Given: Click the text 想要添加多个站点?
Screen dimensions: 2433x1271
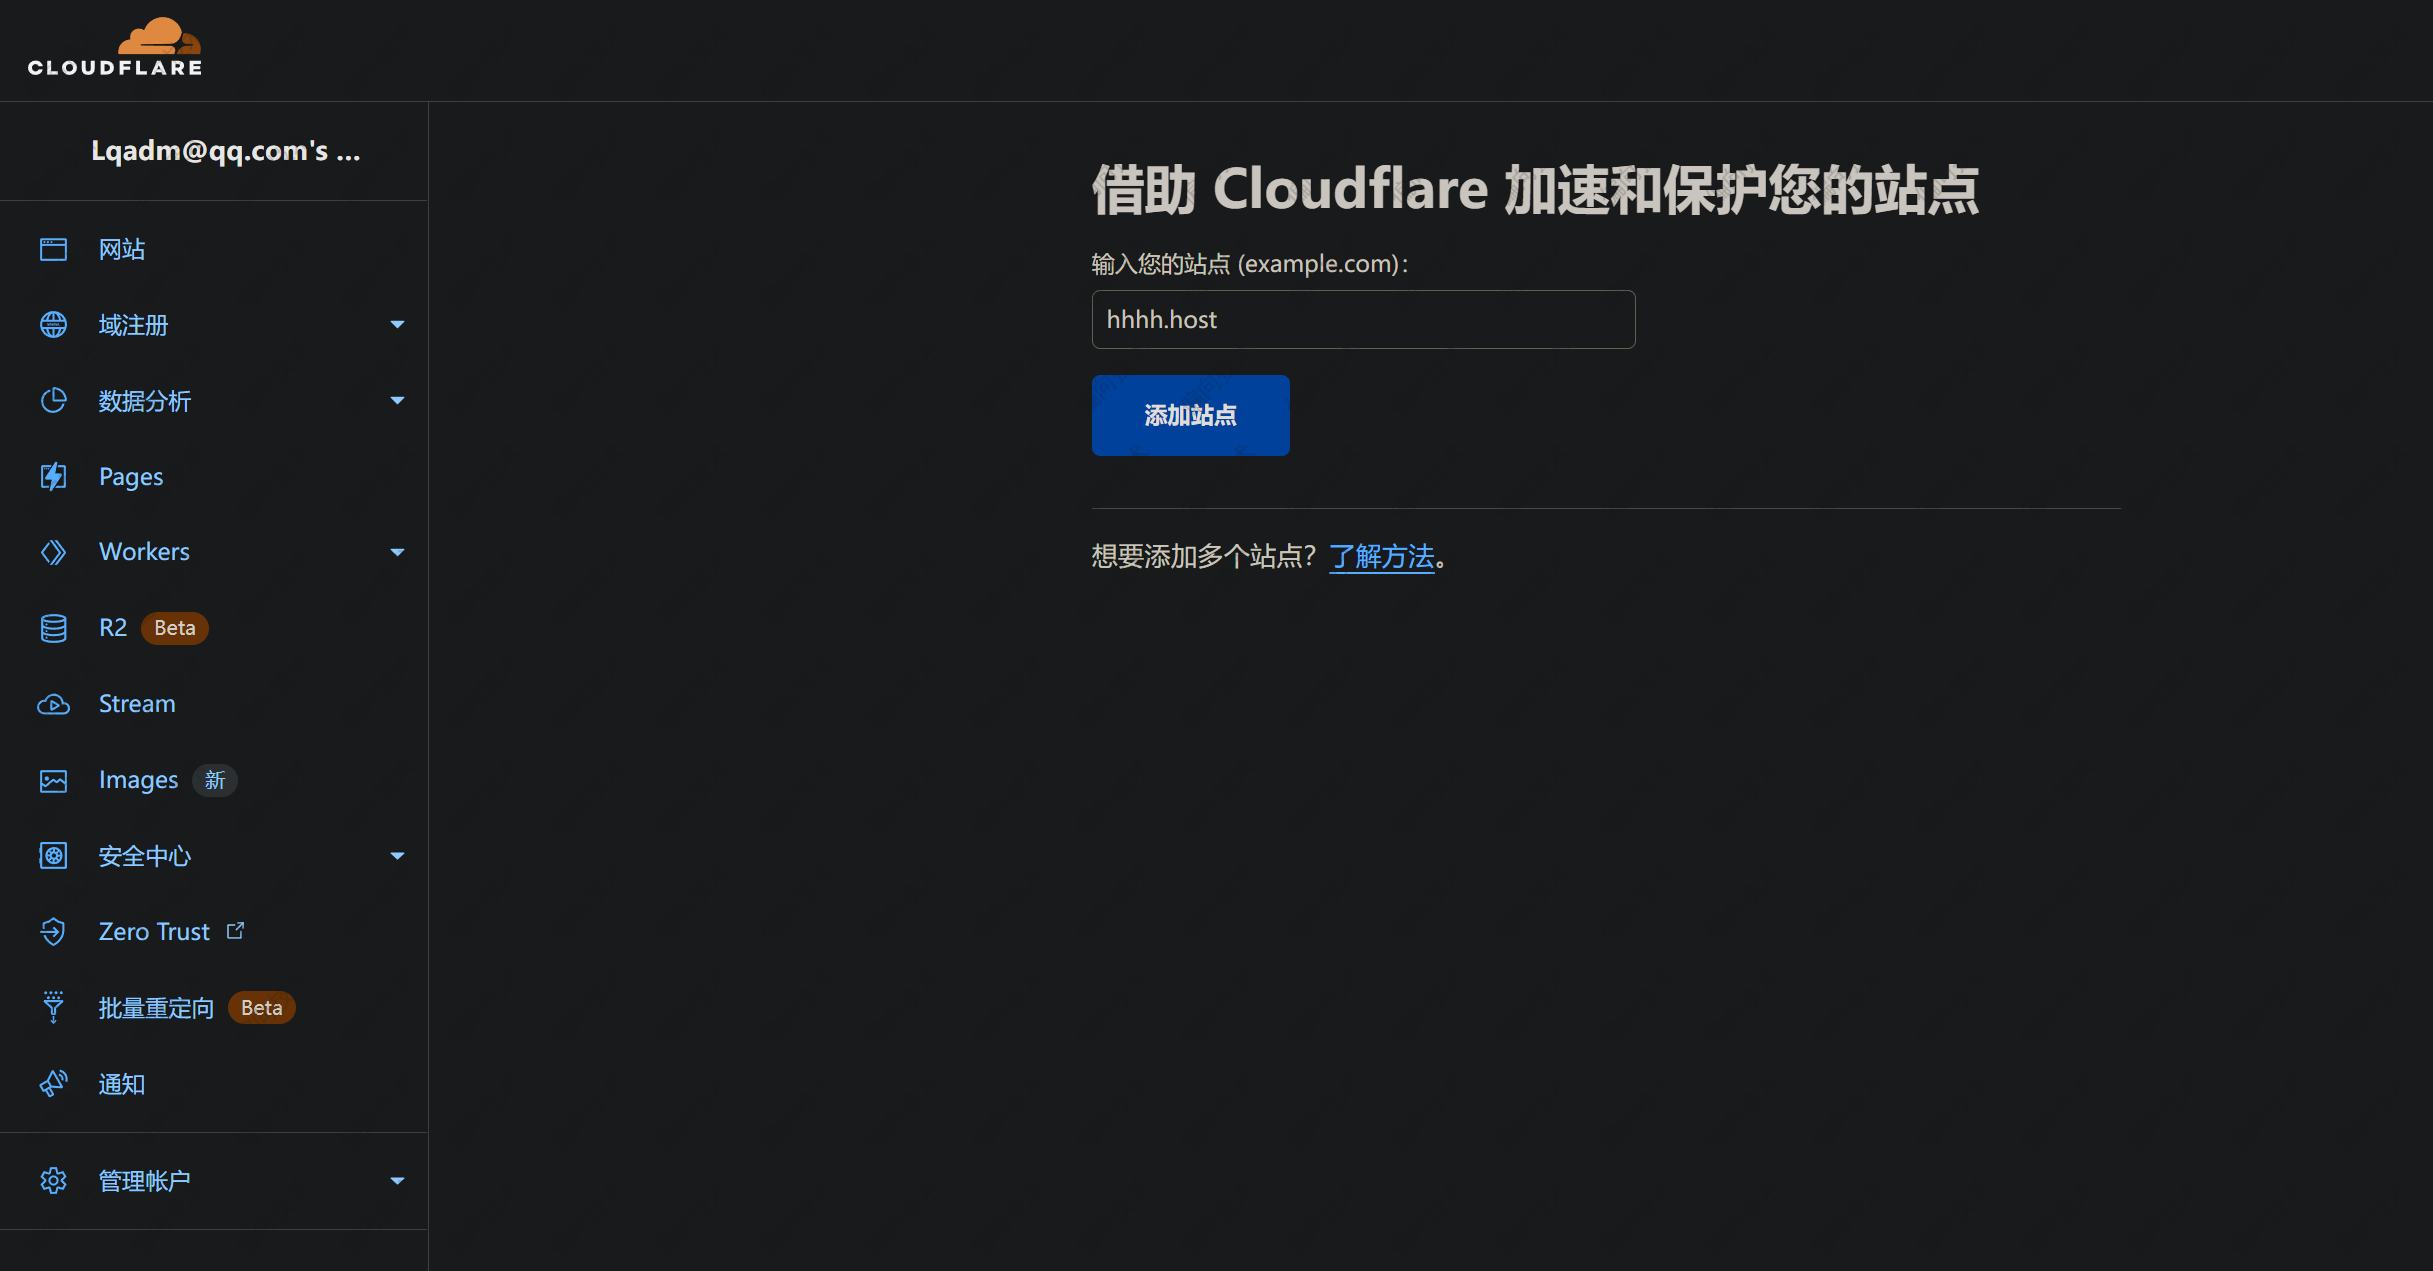Looking at the screenshot, I should pos(1204,556).
